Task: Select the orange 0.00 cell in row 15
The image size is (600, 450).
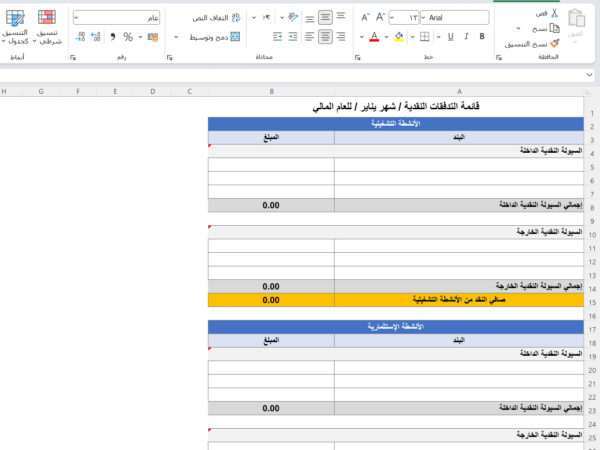Action: (x=271, y=300)
